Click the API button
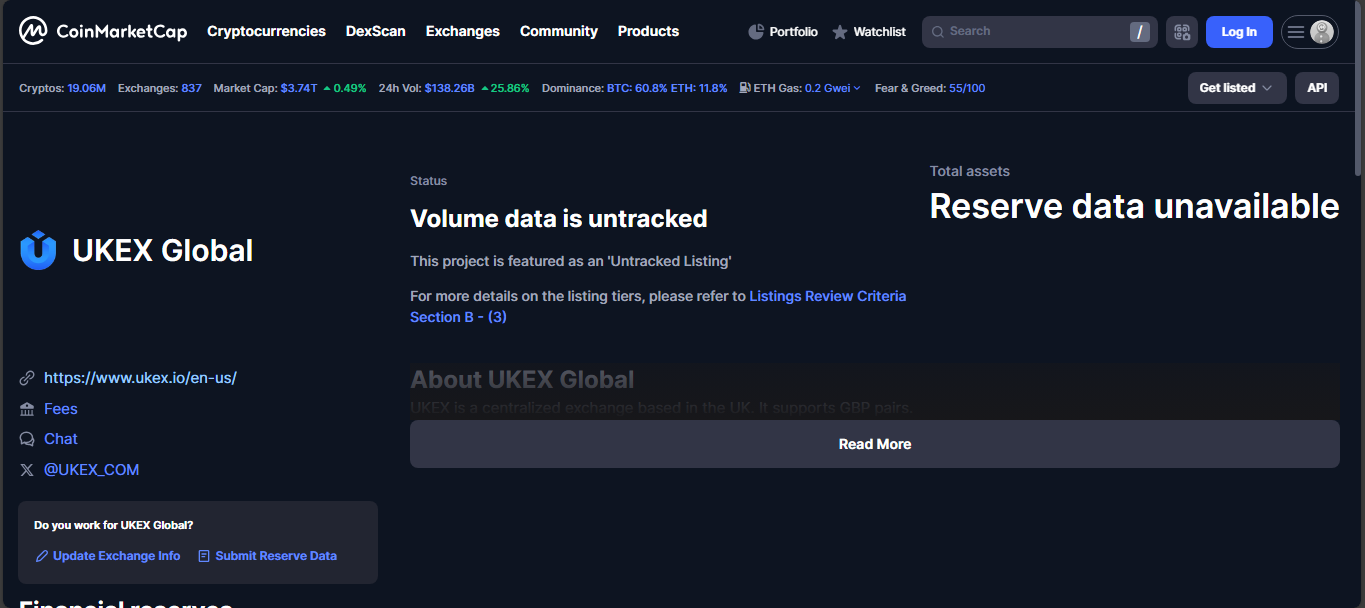1365x608 pixels. tap(1317, 88)
